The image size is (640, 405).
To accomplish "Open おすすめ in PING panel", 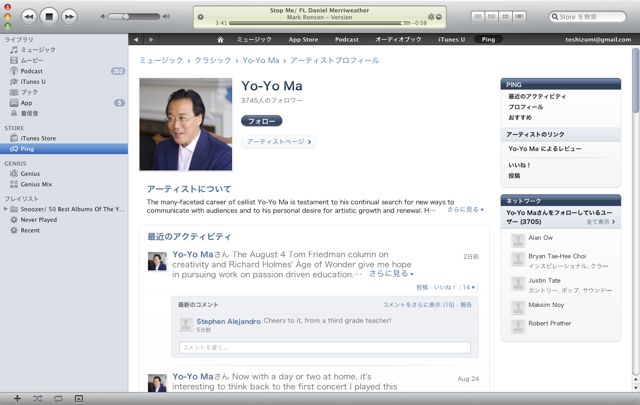I will pos(520,118).
